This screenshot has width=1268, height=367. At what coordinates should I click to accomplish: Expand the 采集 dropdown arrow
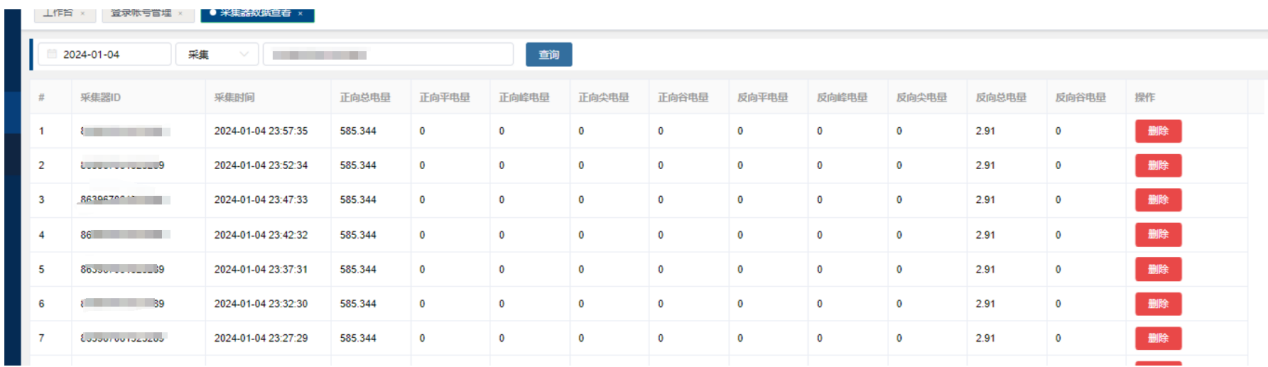(244, 55)
